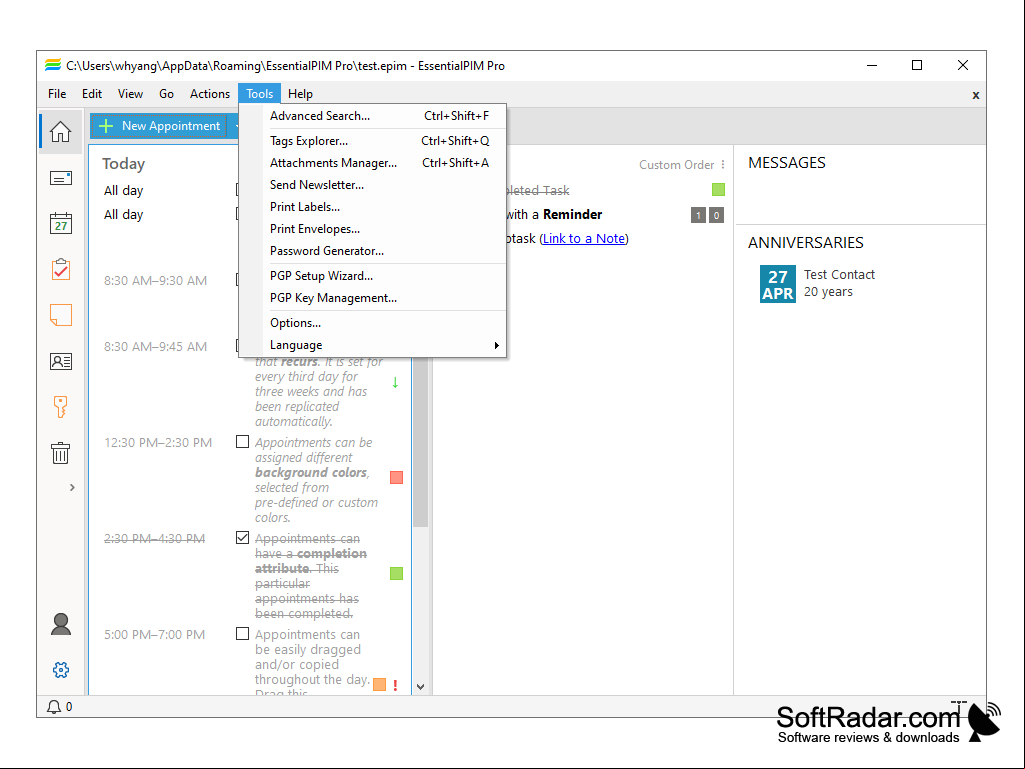Select the 8:30 AM–9:45 AM time label
Image resolution: width=1025 pixels, height=769 pixels.
(x=155, y=347)
